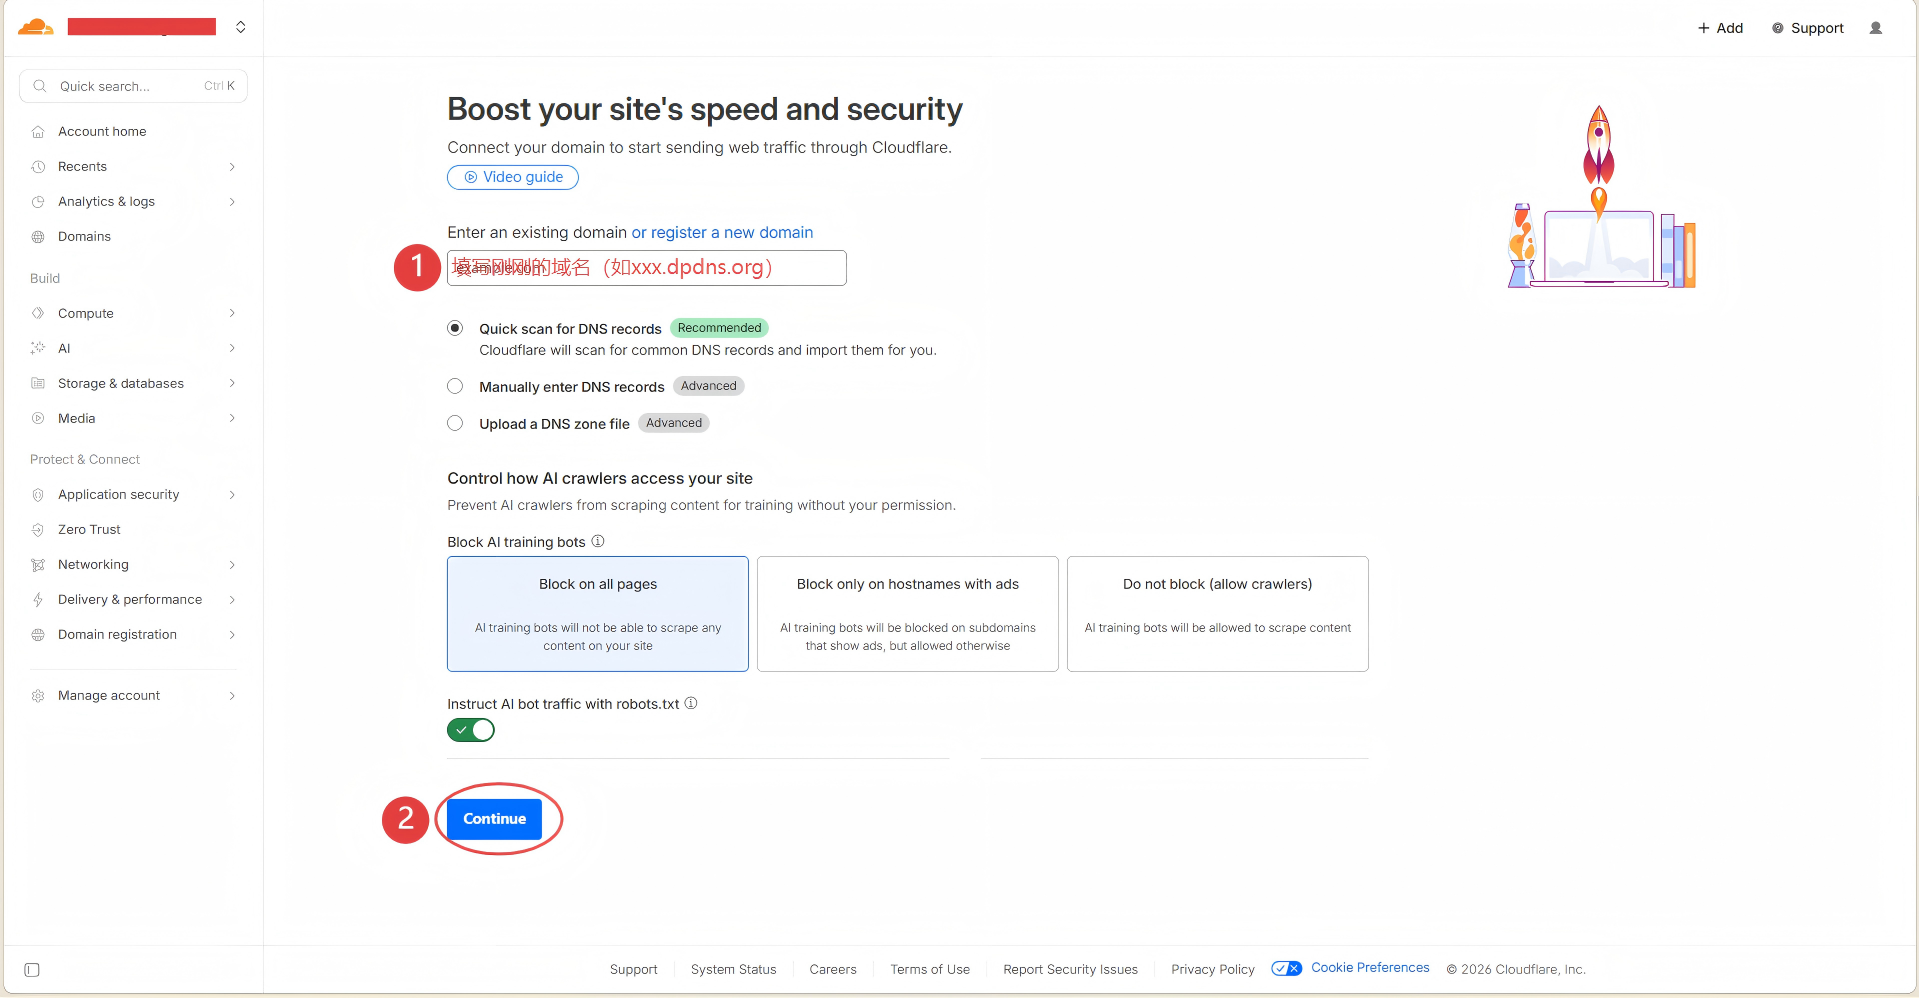Follow the register a new domain link
The height and width of the screenshot is (998, 1919).
pyautogui.click(x=722, y=233)
